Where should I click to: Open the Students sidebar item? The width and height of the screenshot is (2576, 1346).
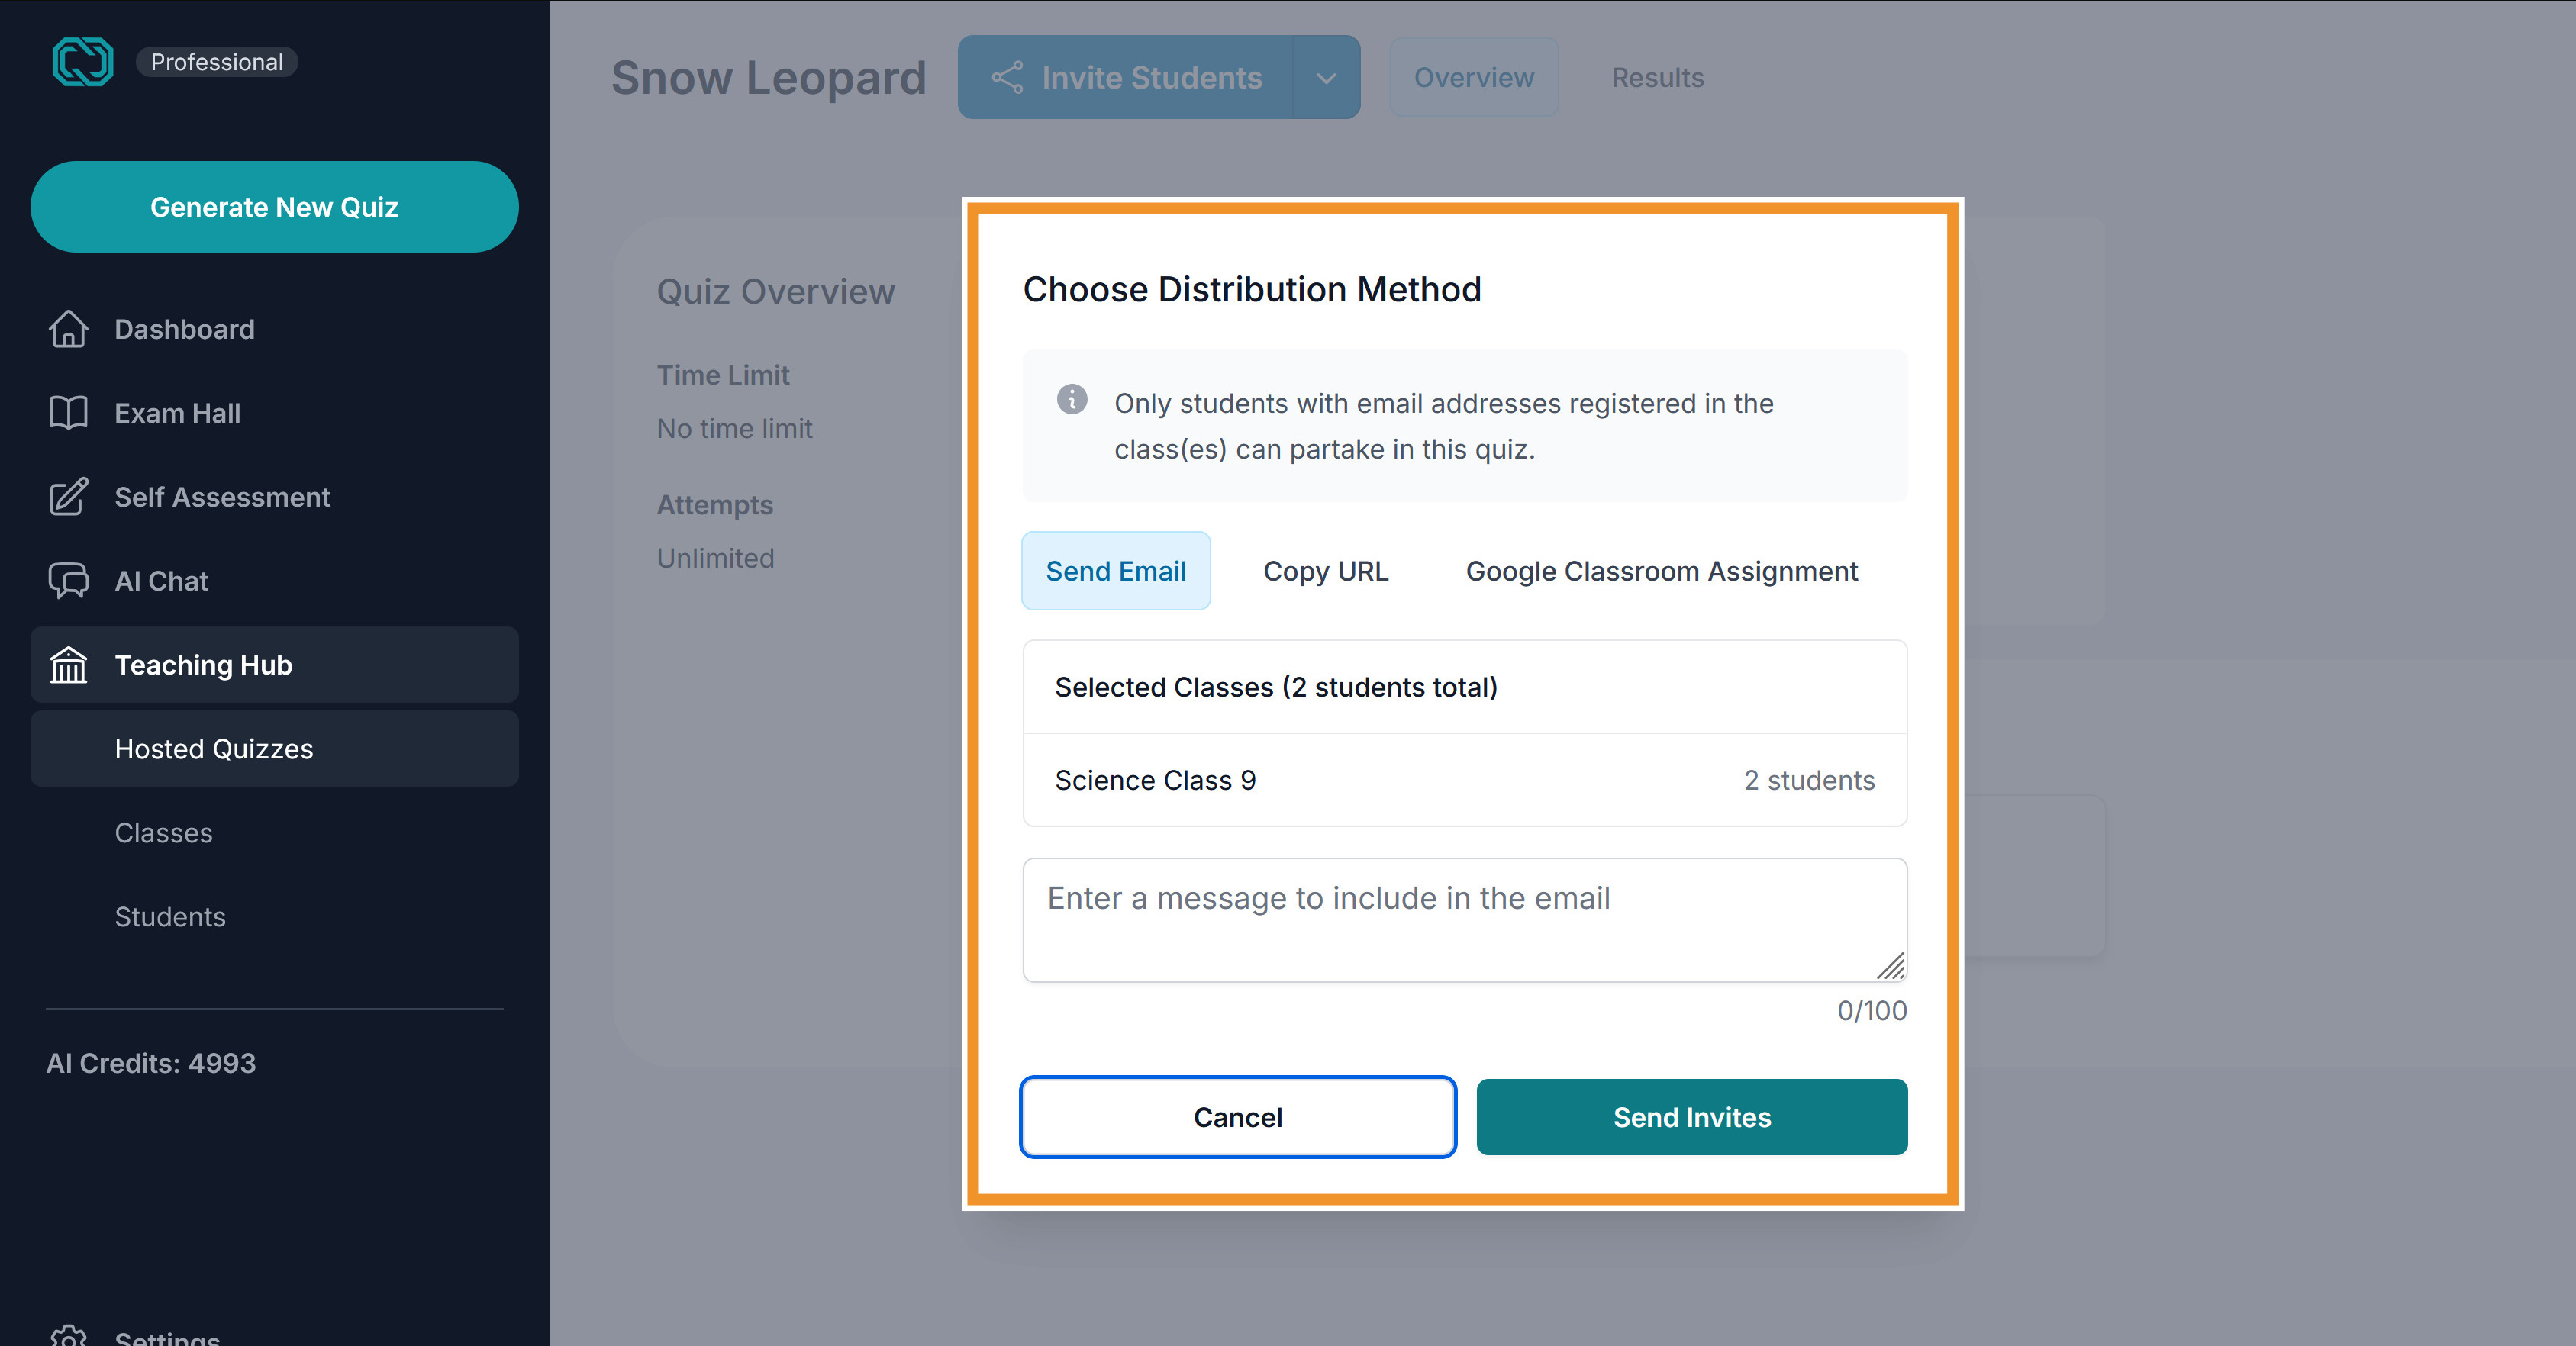[170, 917]
